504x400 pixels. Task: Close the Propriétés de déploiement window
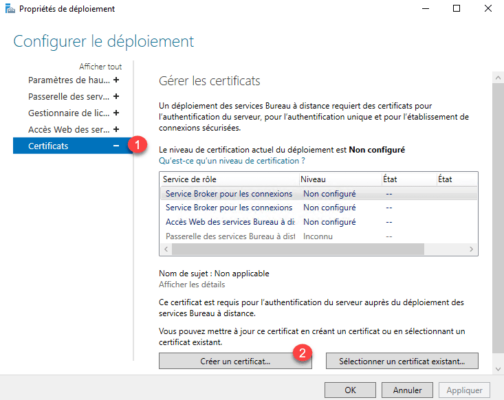(x=488, y=8)
